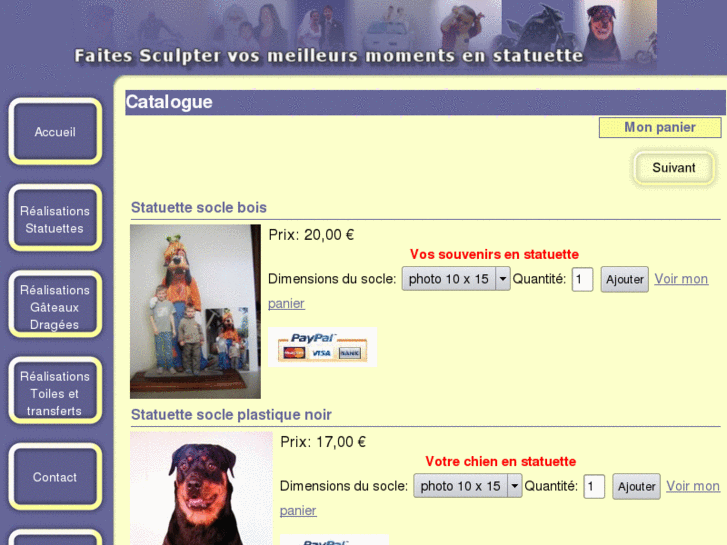Click 'Votre chien en statuette' red text
Screen dimensions: 727x545
click(x=501, y=461)
